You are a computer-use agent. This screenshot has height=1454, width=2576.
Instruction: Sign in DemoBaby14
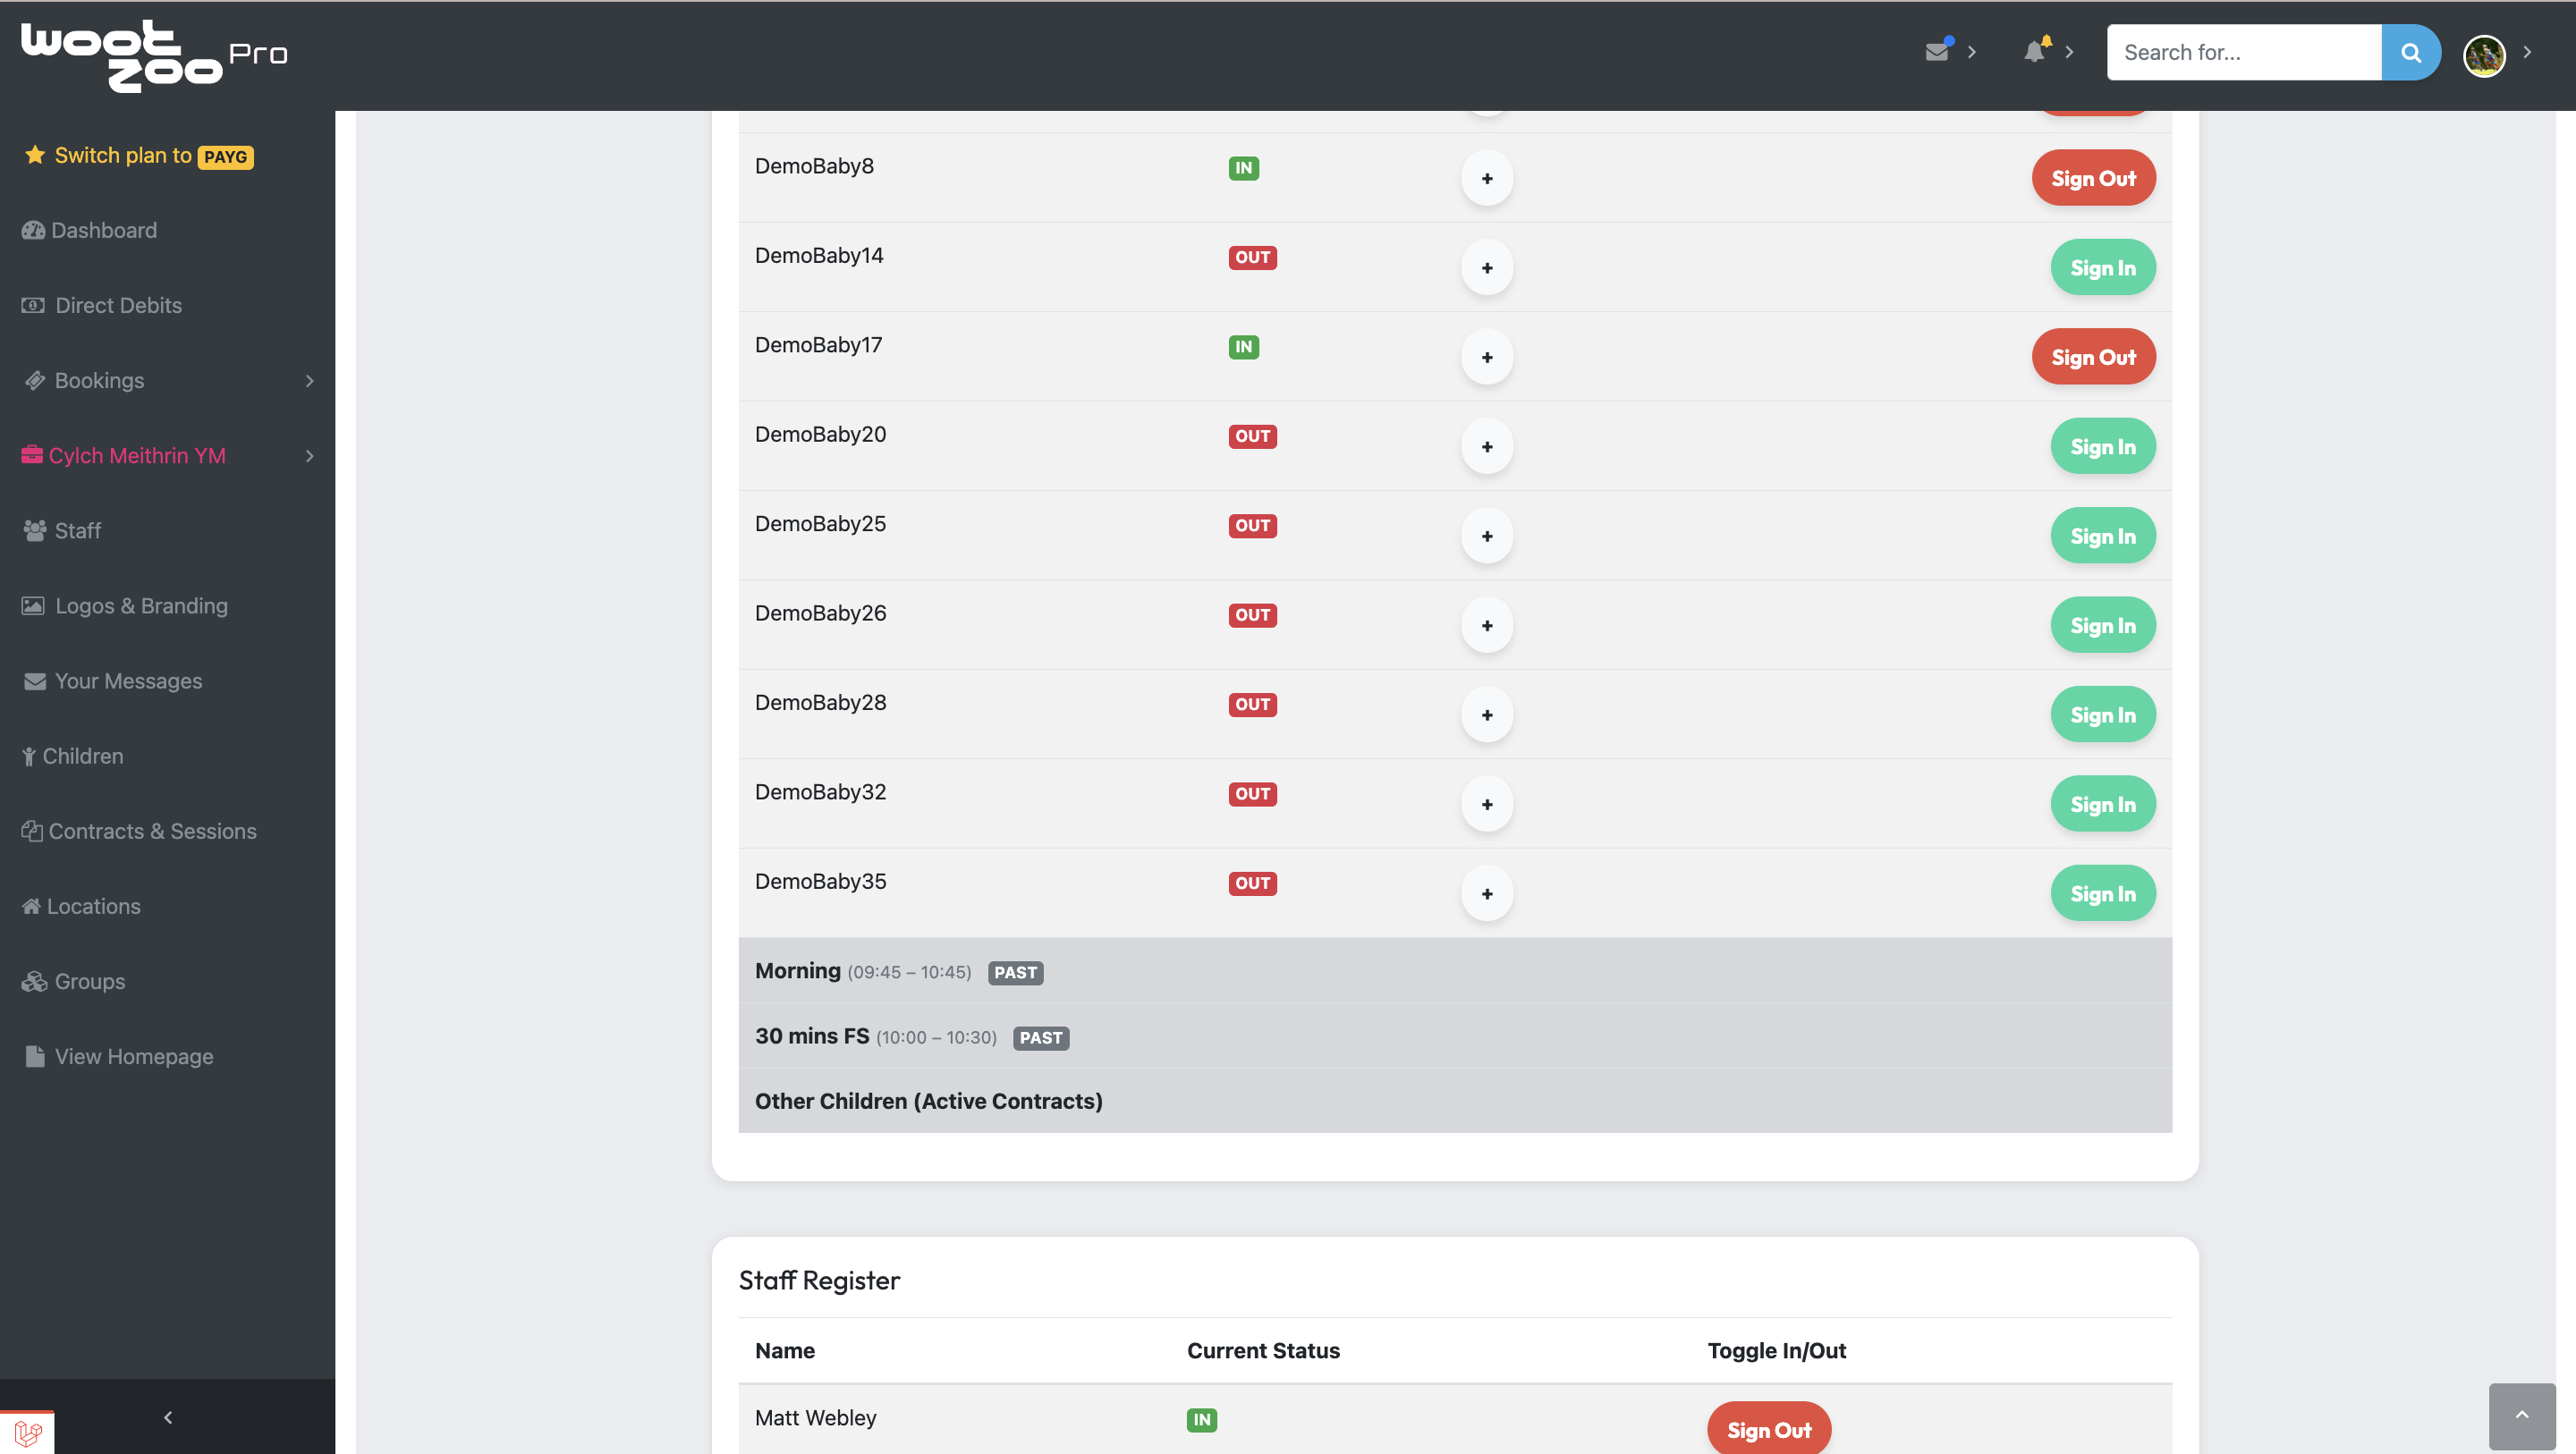[2102, 267]
